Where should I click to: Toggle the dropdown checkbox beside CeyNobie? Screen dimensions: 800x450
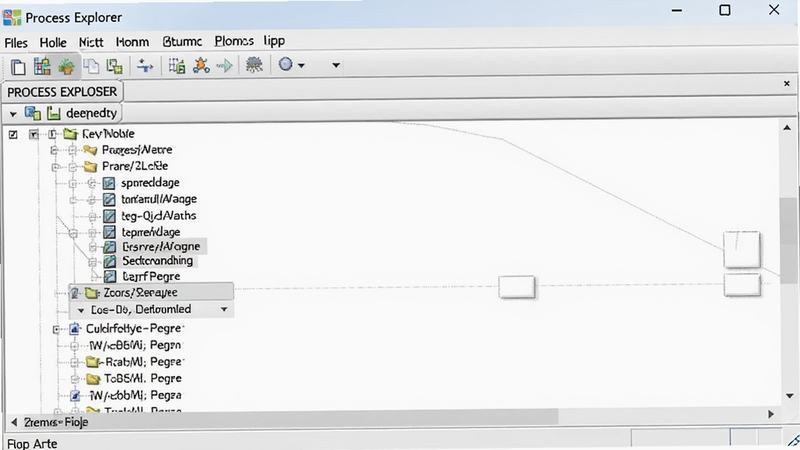pyautogui.click(x=34, y=134)
